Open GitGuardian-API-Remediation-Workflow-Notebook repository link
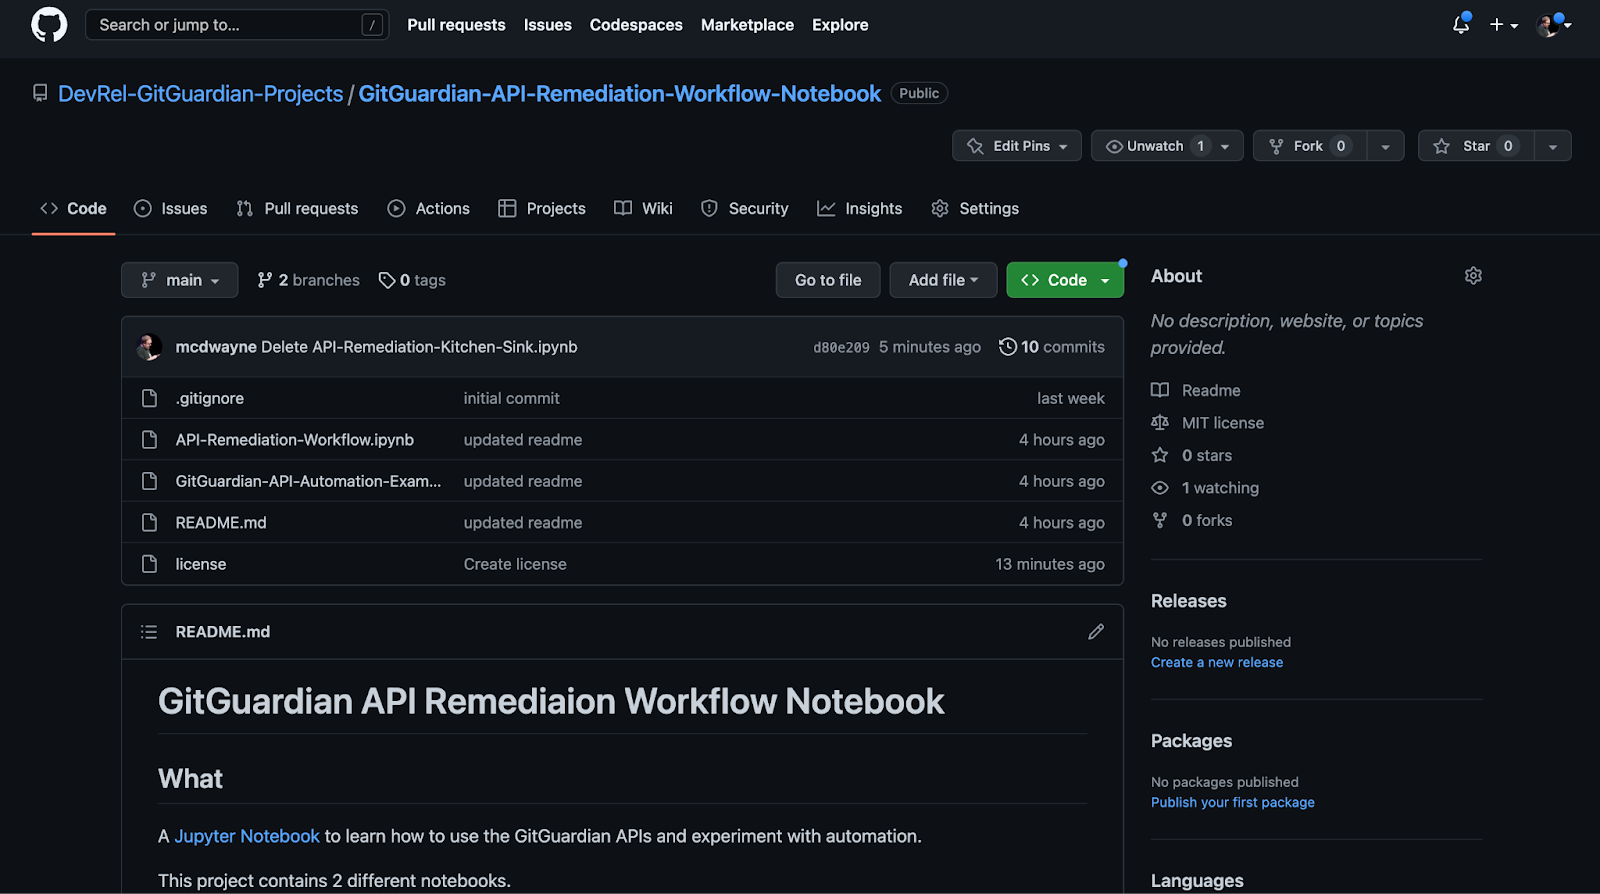 tap(620, 94)
